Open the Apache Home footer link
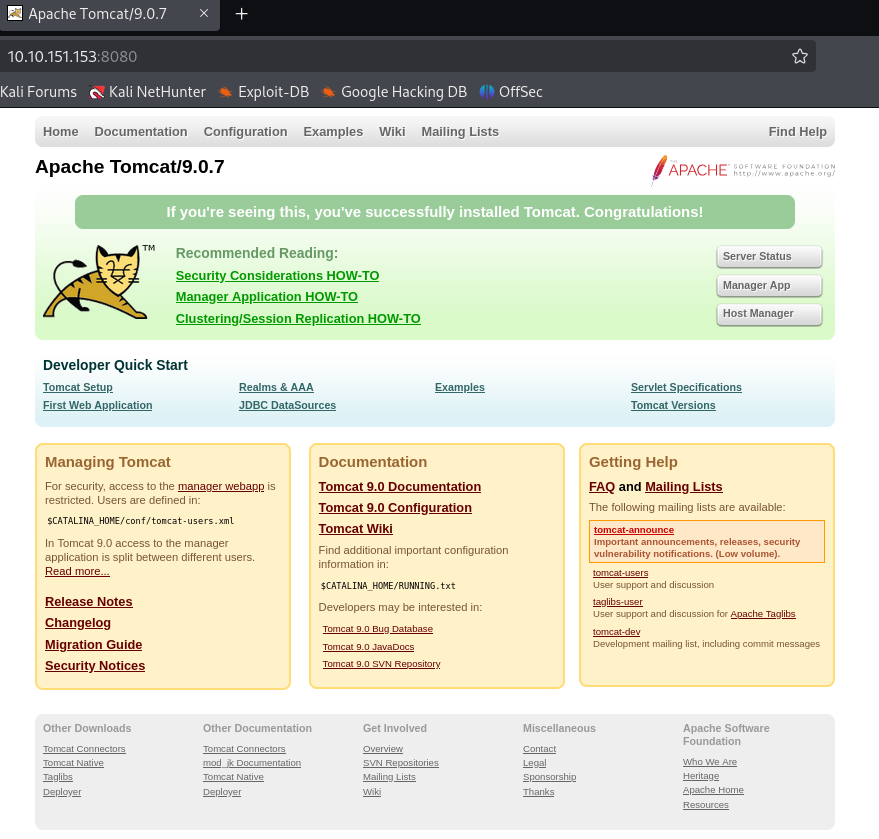This screenshot has height=839, width=879. 713,790
